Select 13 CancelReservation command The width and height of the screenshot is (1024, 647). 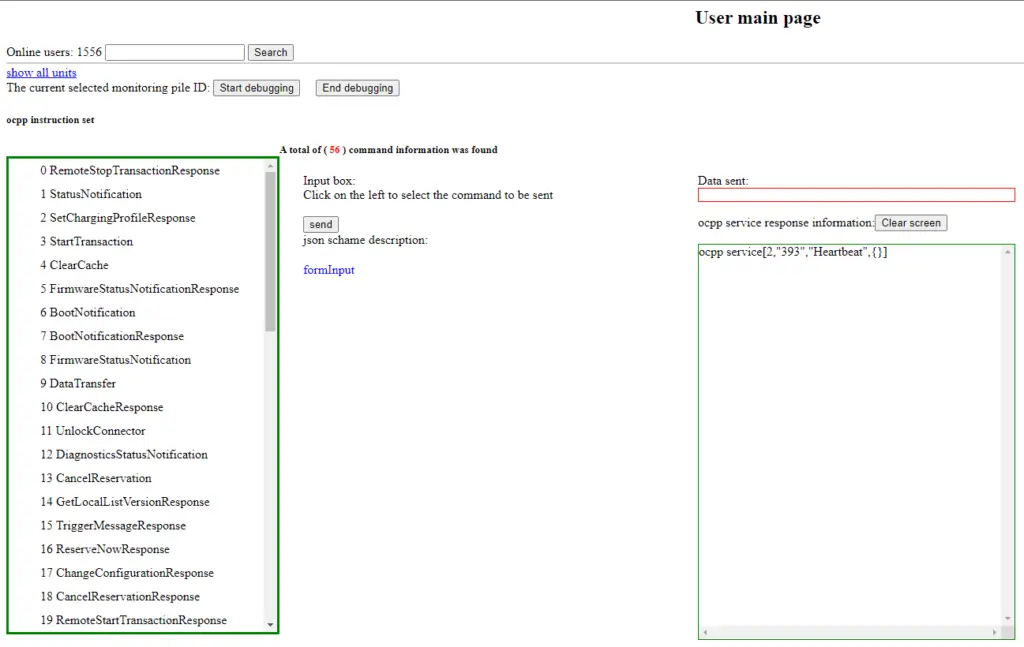pos(96,478)
